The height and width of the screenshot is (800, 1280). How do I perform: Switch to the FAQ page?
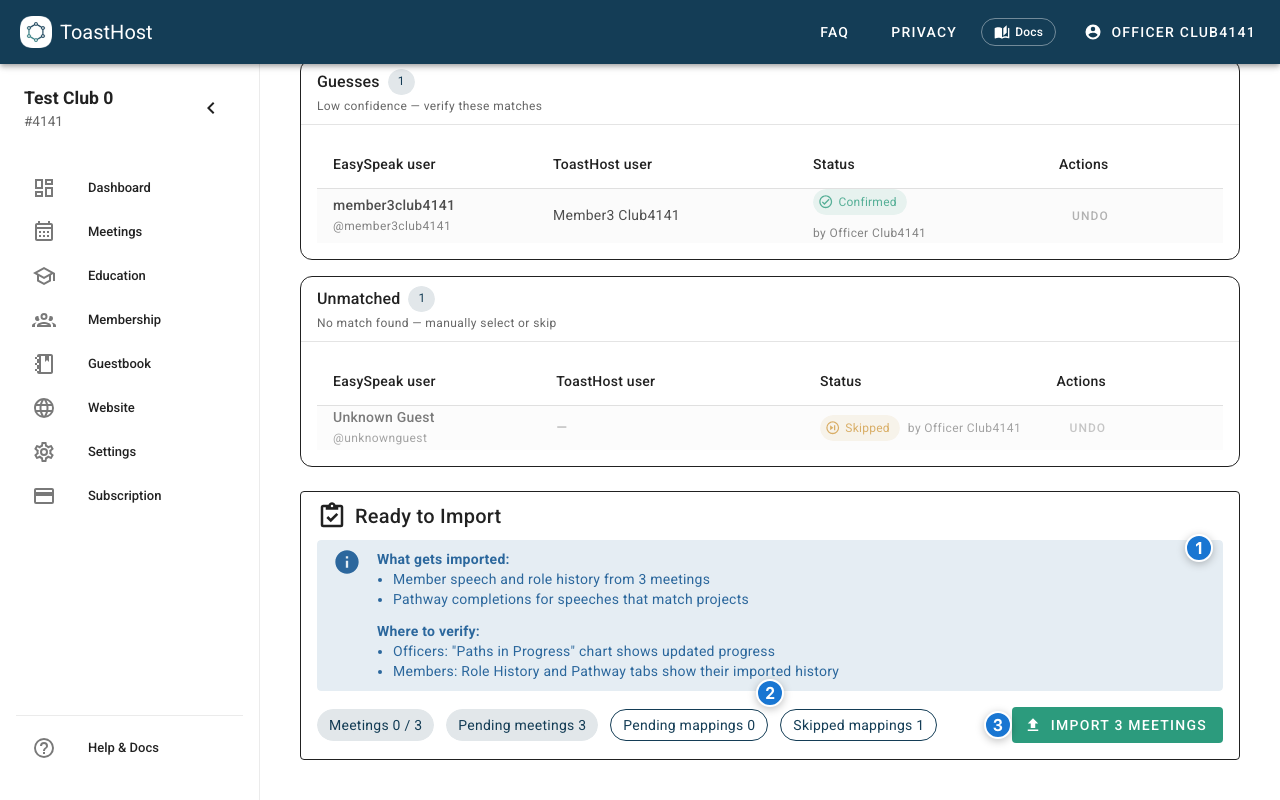[834, 31]
